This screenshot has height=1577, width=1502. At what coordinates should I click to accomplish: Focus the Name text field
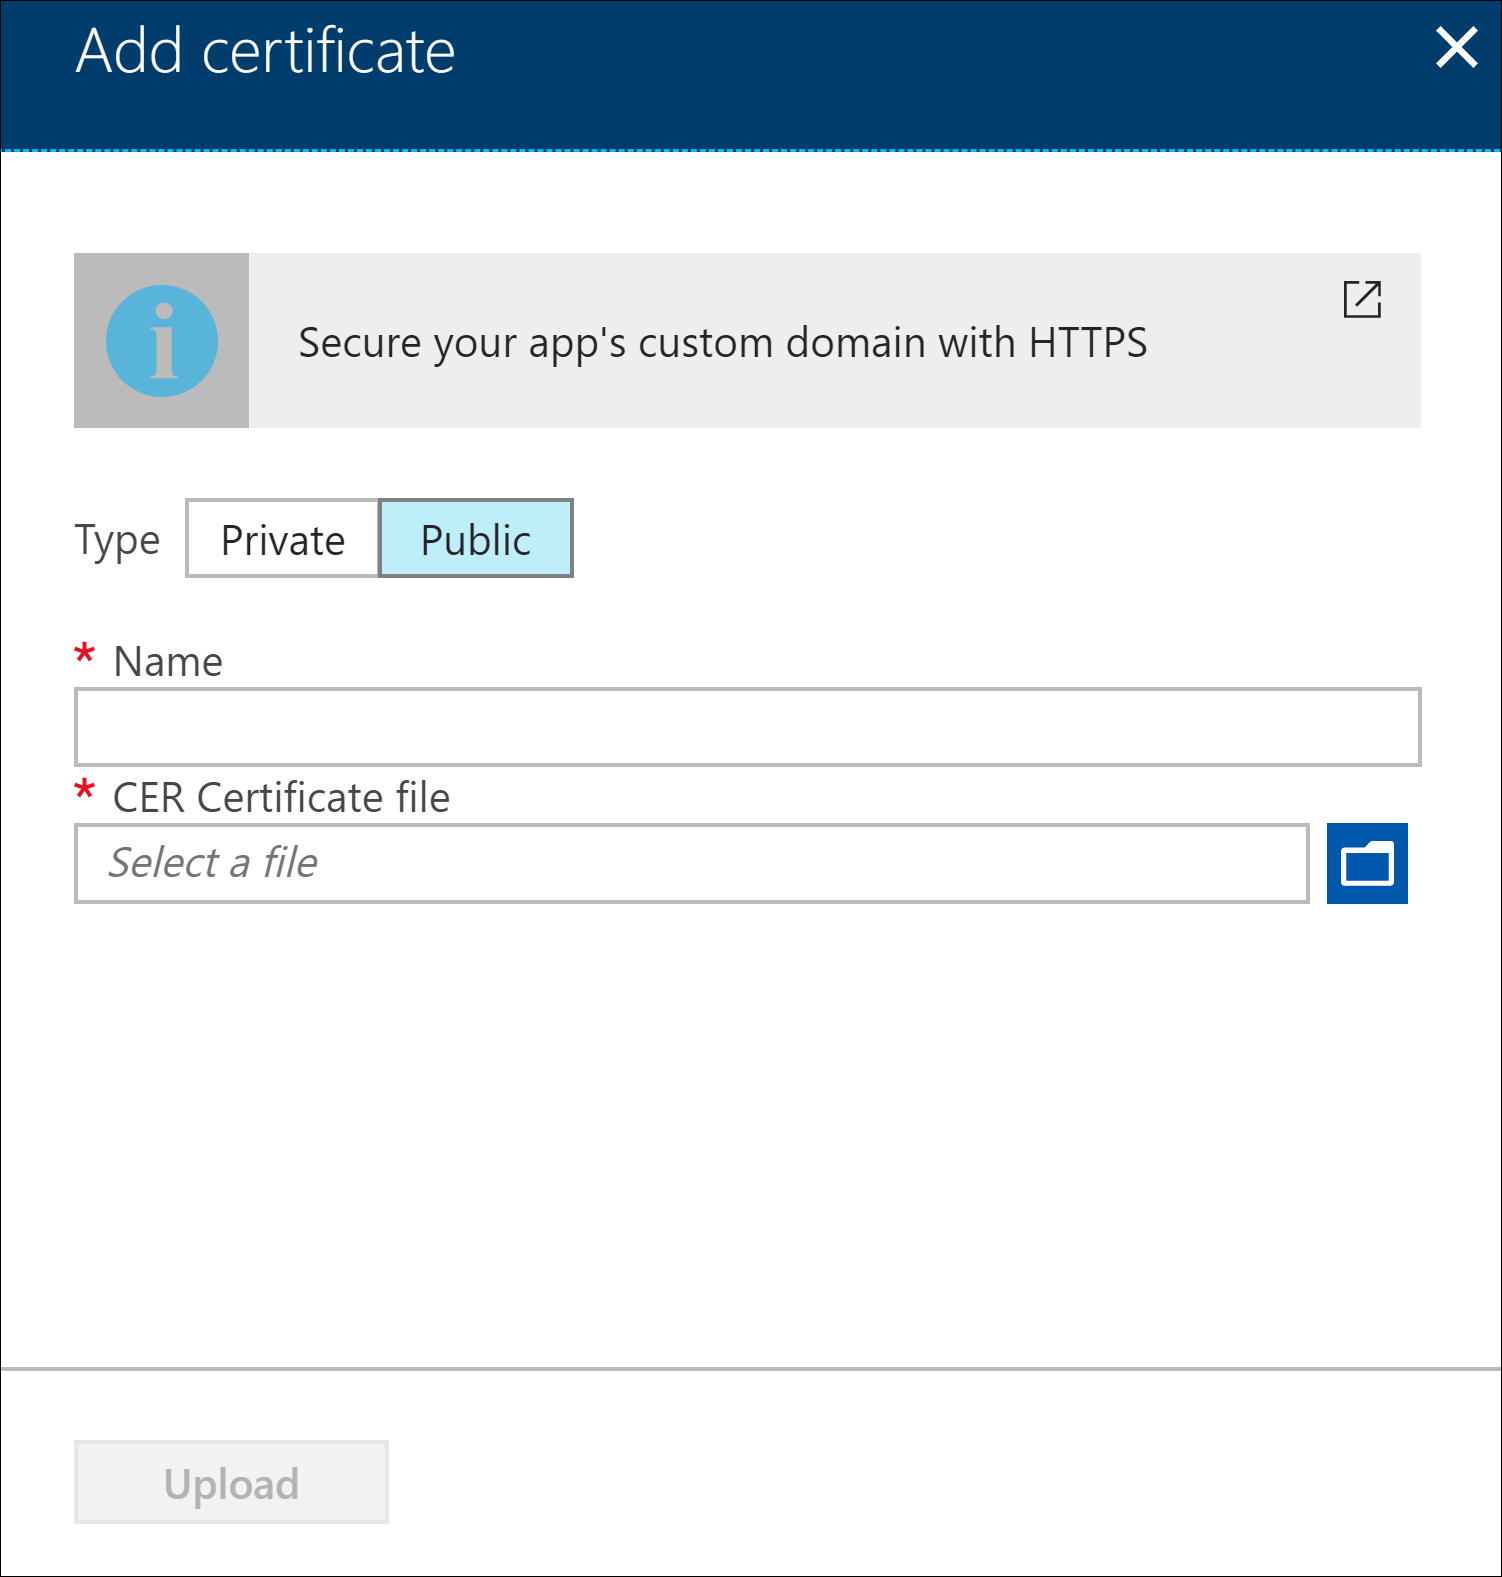point(747,727)
